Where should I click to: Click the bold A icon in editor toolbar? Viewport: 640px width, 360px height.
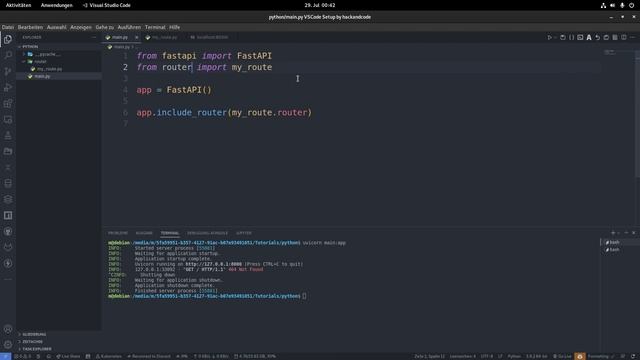[589, 37]
